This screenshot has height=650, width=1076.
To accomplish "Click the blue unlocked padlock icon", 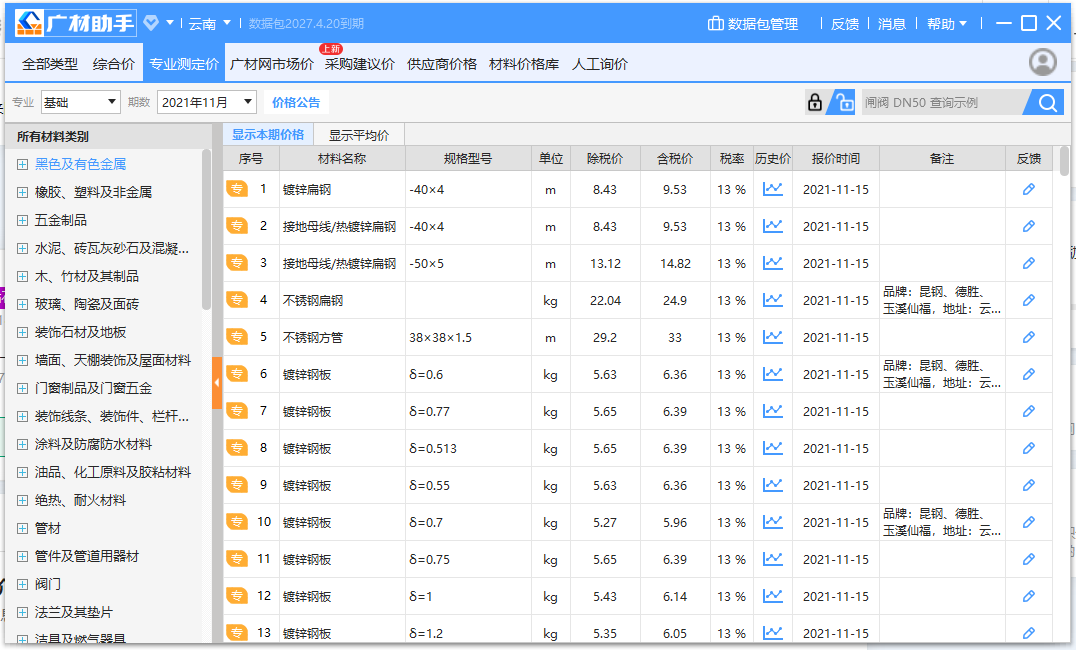I will 842,102.
